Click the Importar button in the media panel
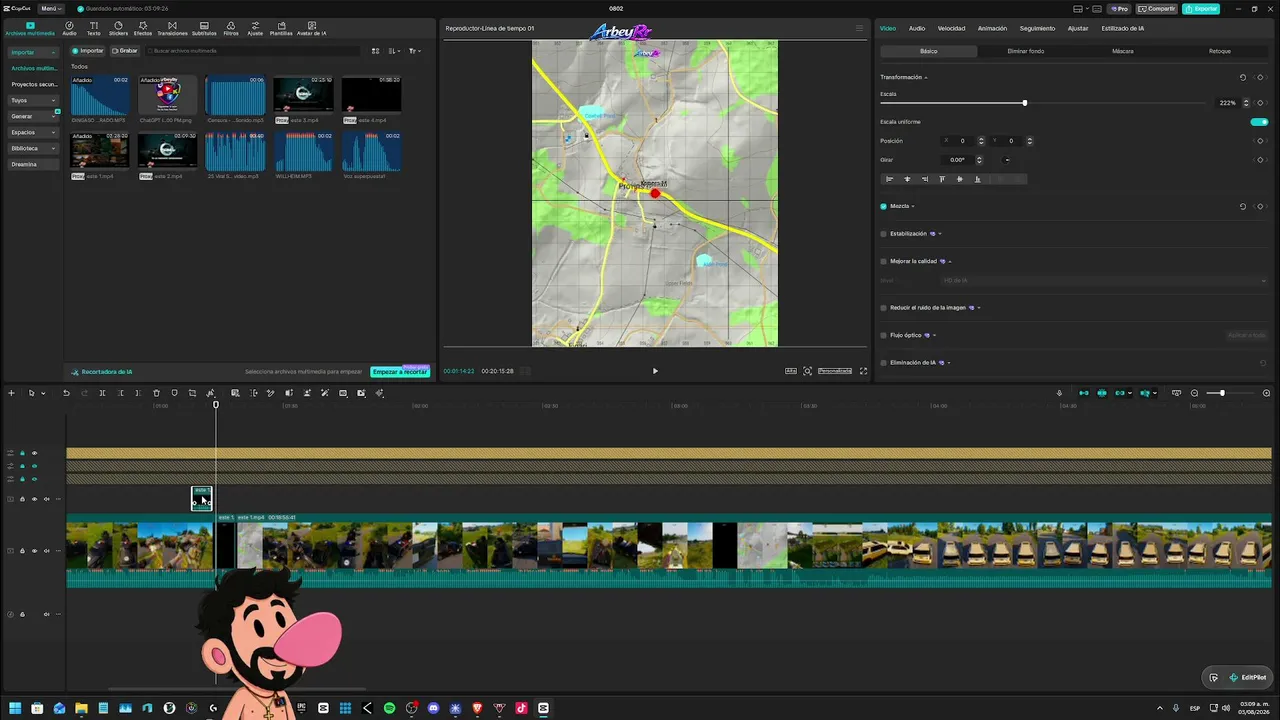Viewport: 1280px width, 720px height. [88, 51]
